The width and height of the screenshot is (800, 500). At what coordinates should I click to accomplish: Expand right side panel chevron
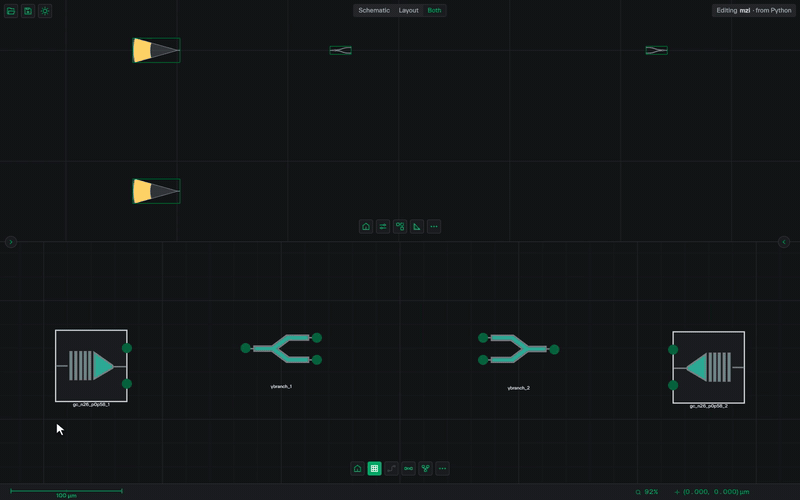tap(784, 242)
